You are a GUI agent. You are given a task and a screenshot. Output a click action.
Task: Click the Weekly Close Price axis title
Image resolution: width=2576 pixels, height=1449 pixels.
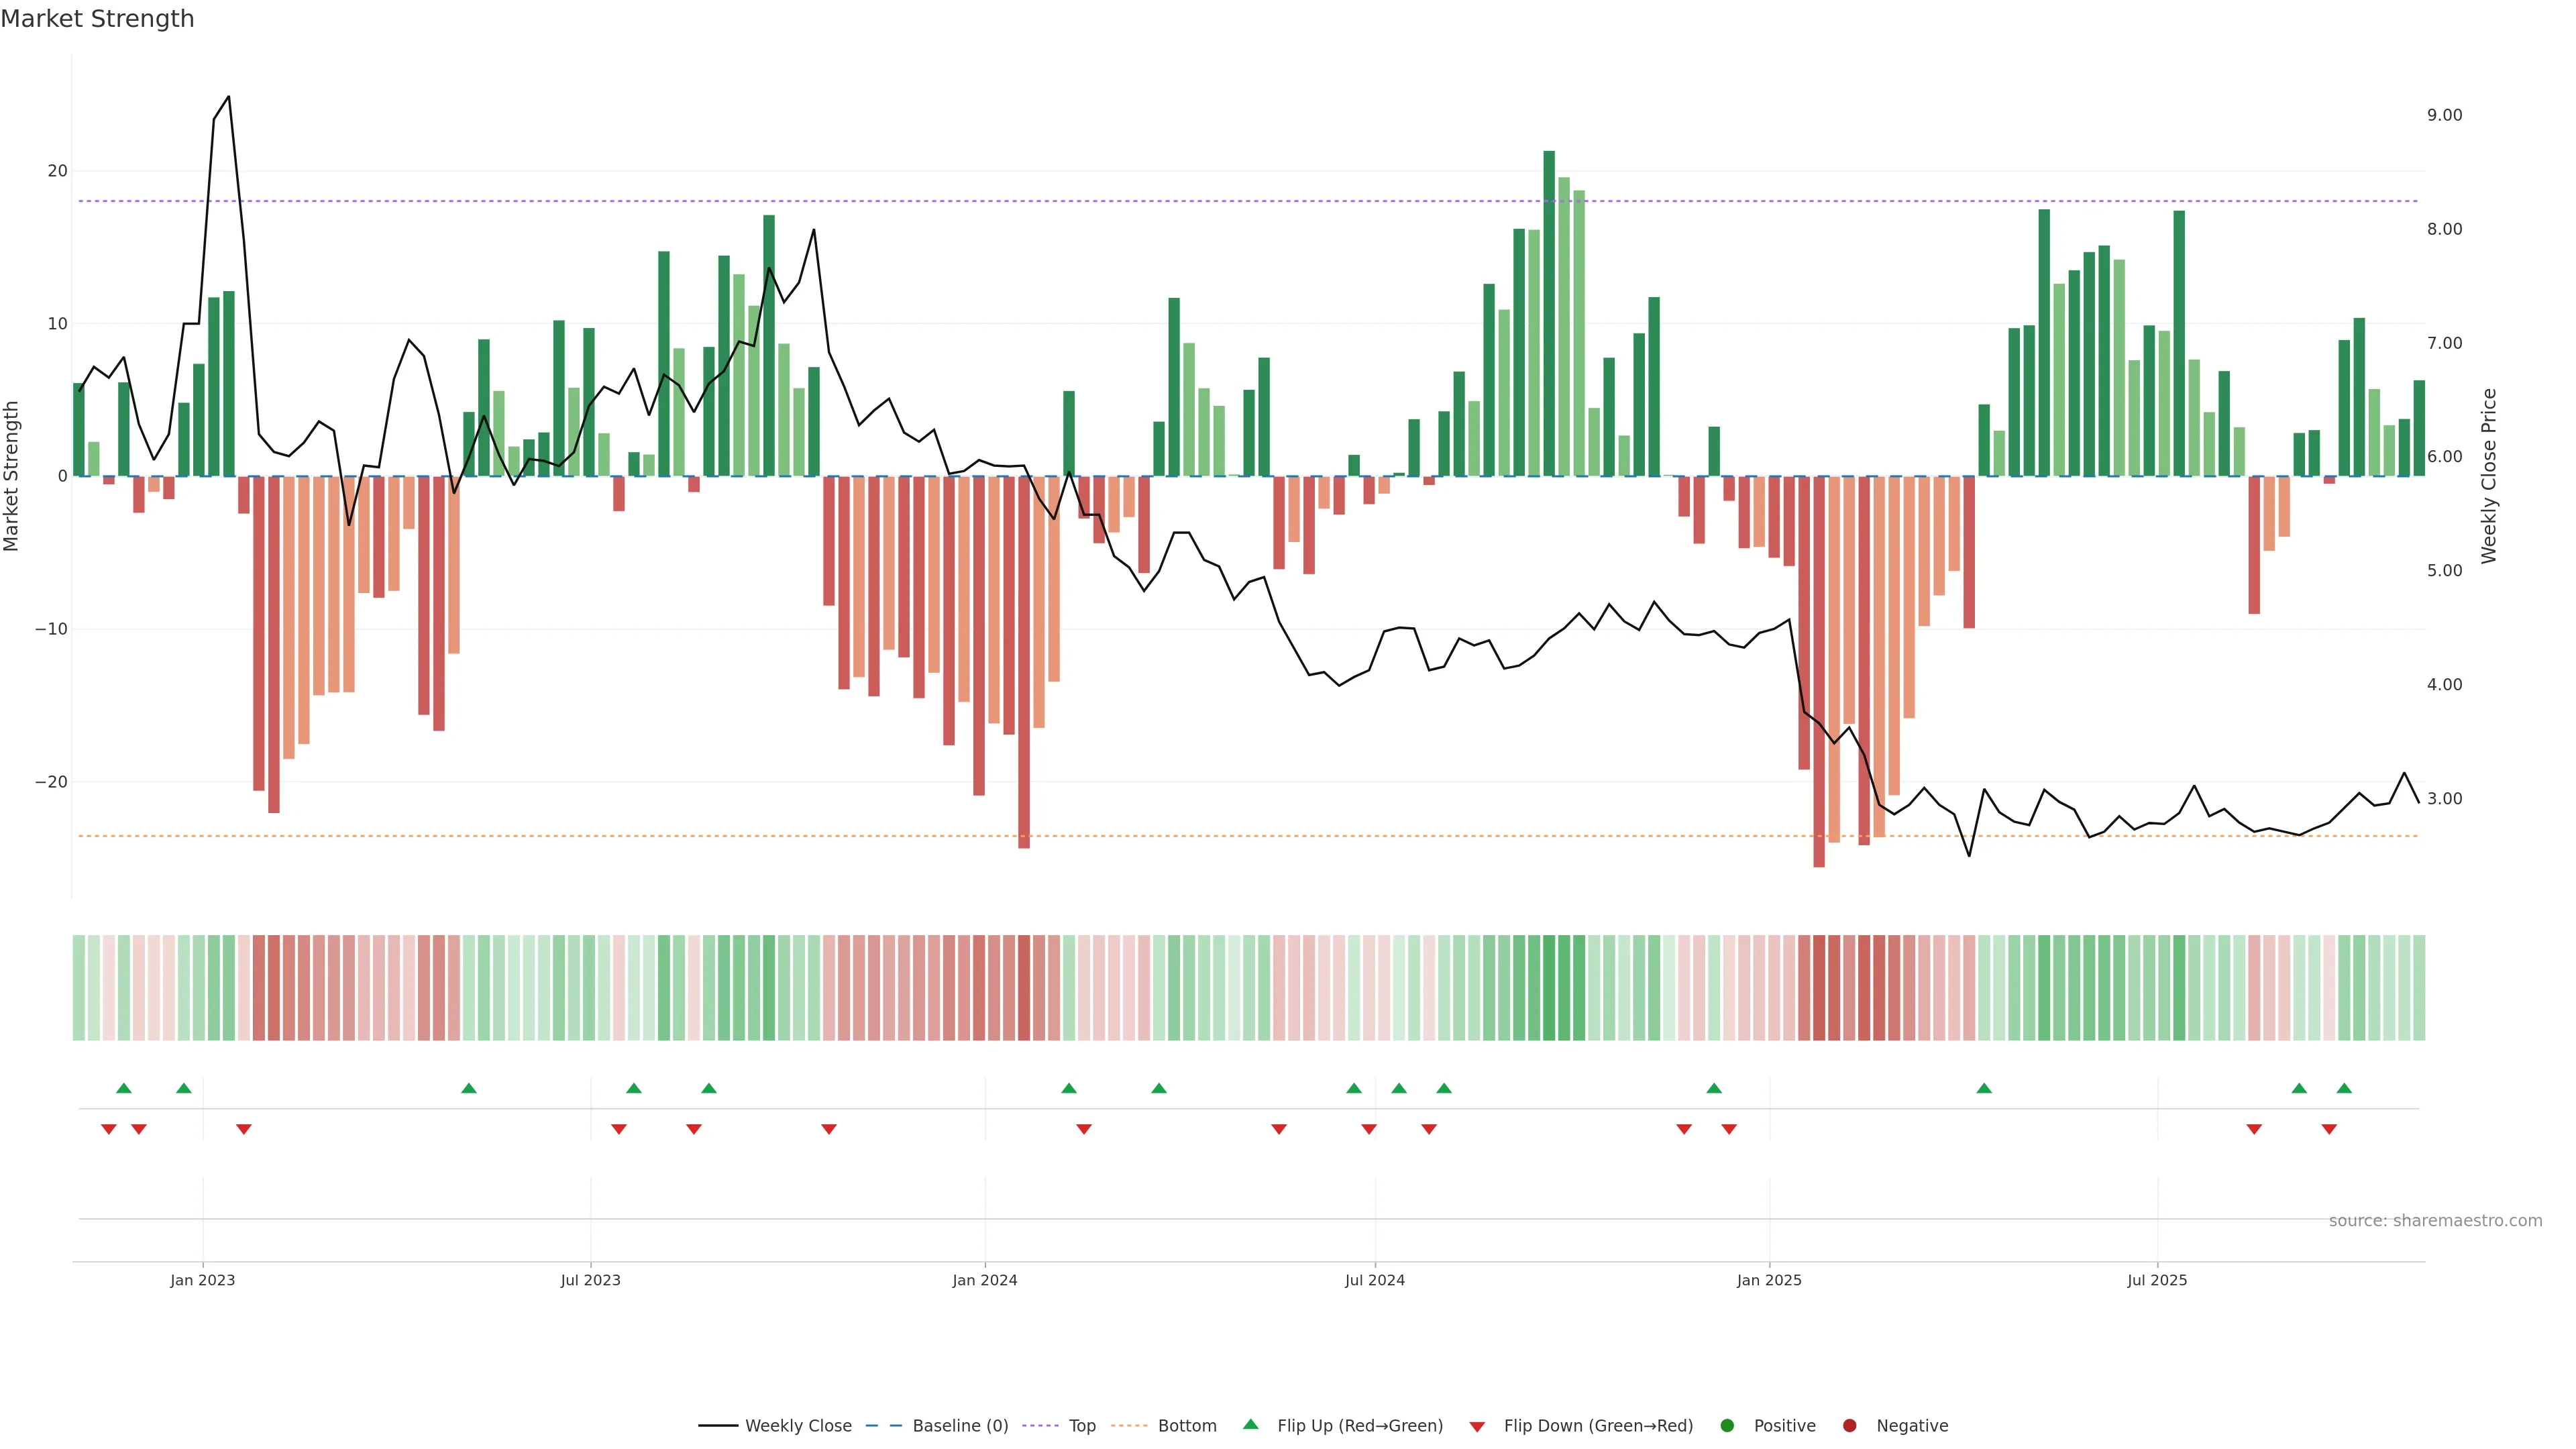coord(2489,476)
